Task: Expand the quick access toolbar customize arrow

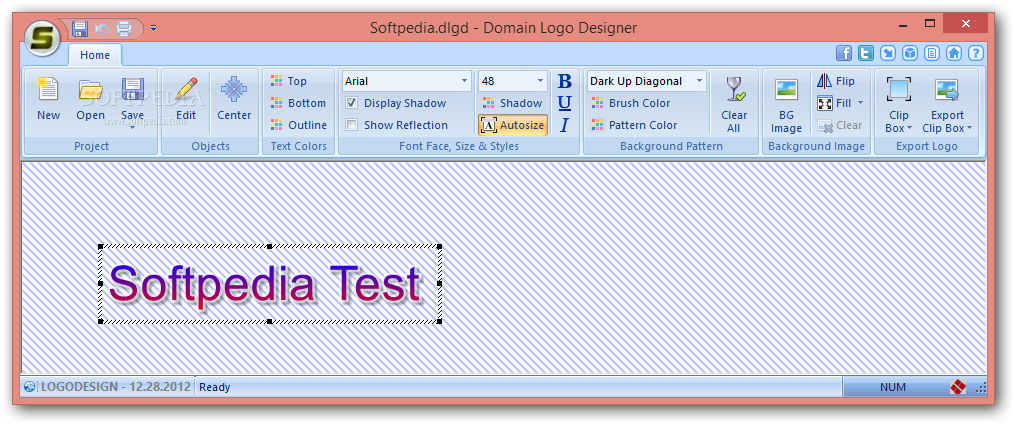Action: coord(153,28)
